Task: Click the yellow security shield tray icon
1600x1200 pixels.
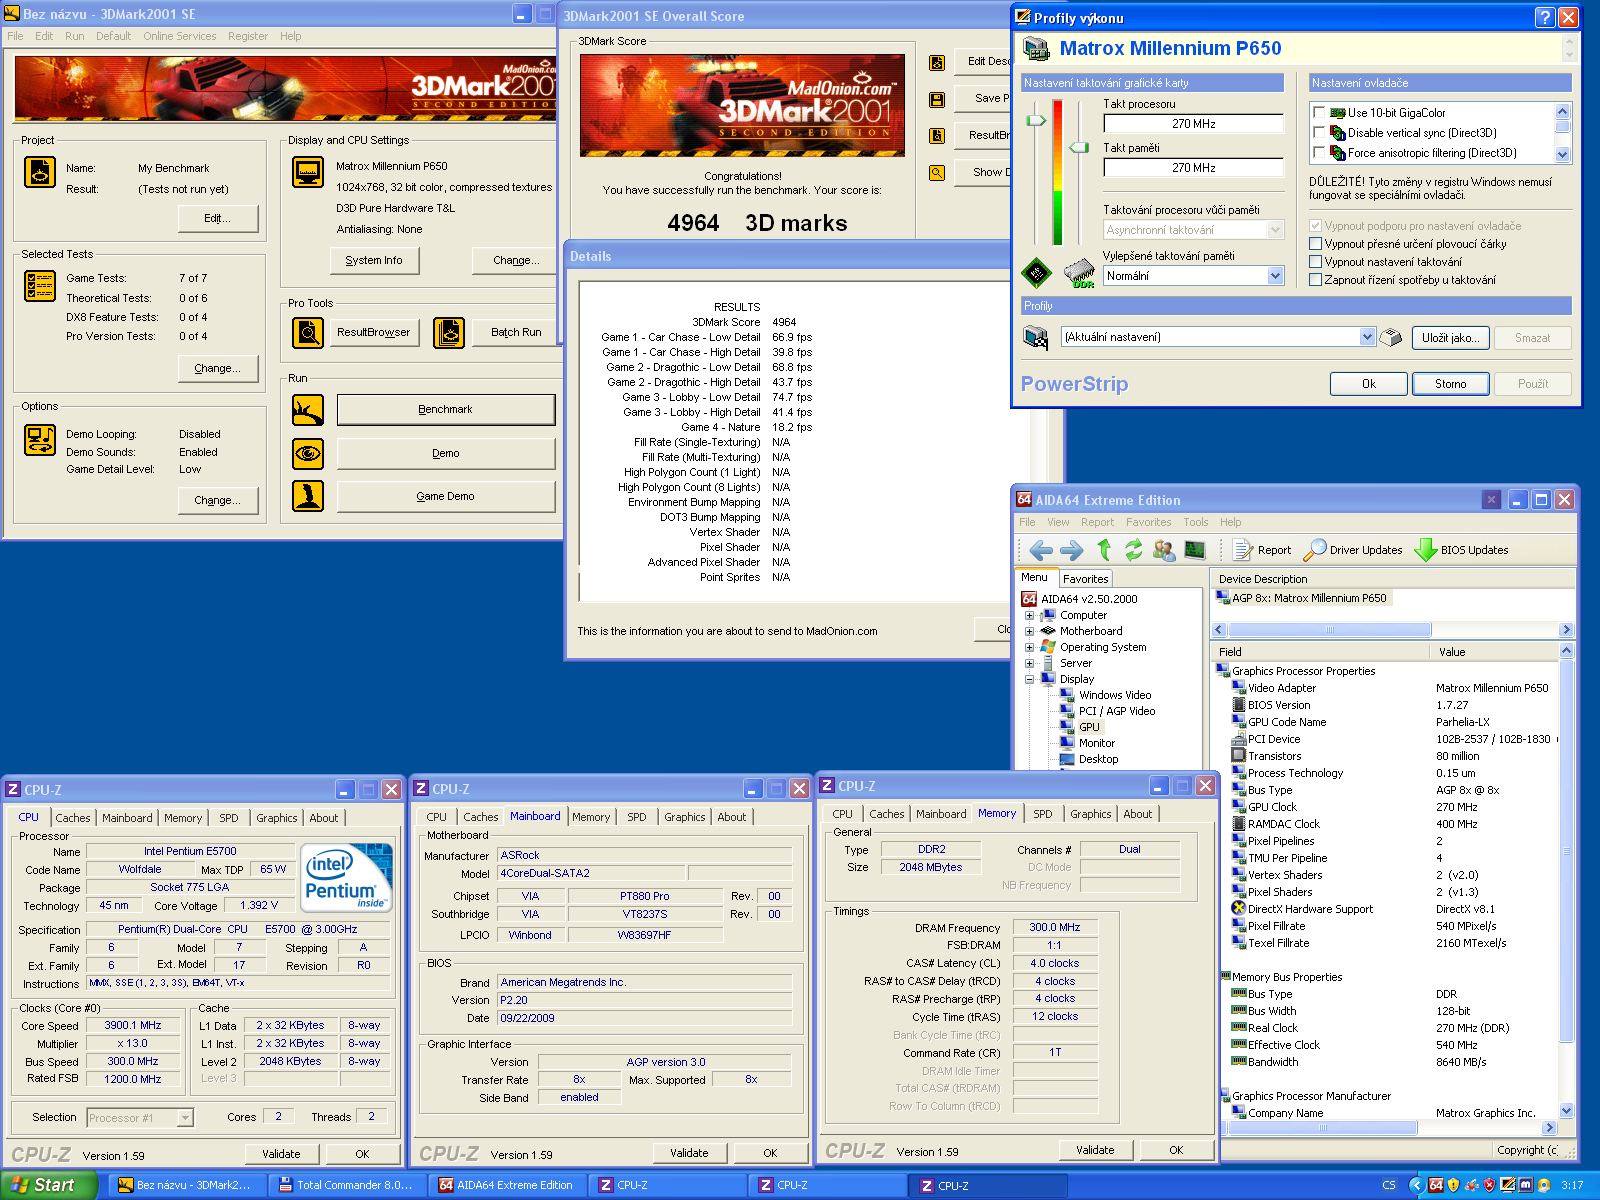Action: coord(1454,1185)
